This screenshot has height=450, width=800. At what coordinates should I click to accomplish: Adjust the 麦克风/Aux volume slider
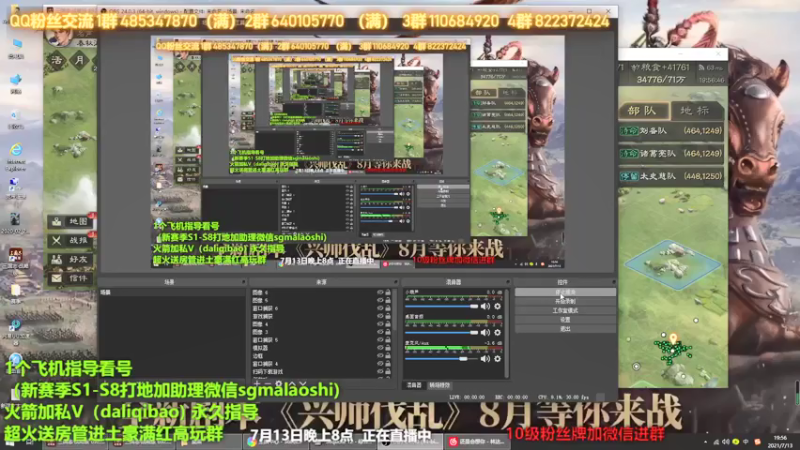click(x=441, y=359)
